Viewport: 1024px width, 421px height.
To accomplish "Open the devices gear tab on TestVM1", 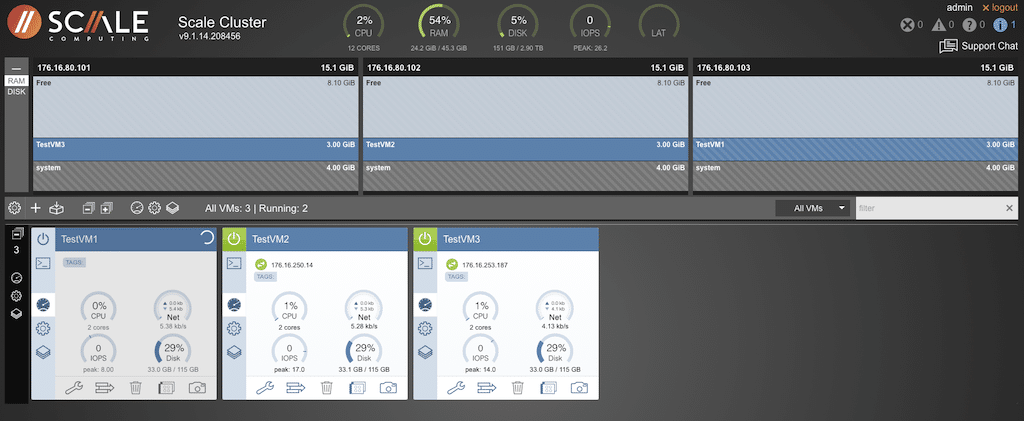I will tap(43, 328).
